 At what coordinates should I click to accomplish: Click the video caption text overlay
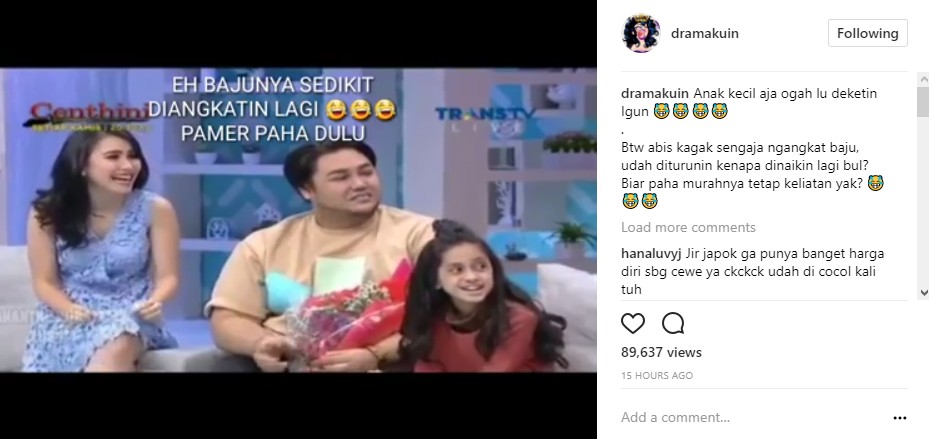pyautogui.click(x=273, y=109)
